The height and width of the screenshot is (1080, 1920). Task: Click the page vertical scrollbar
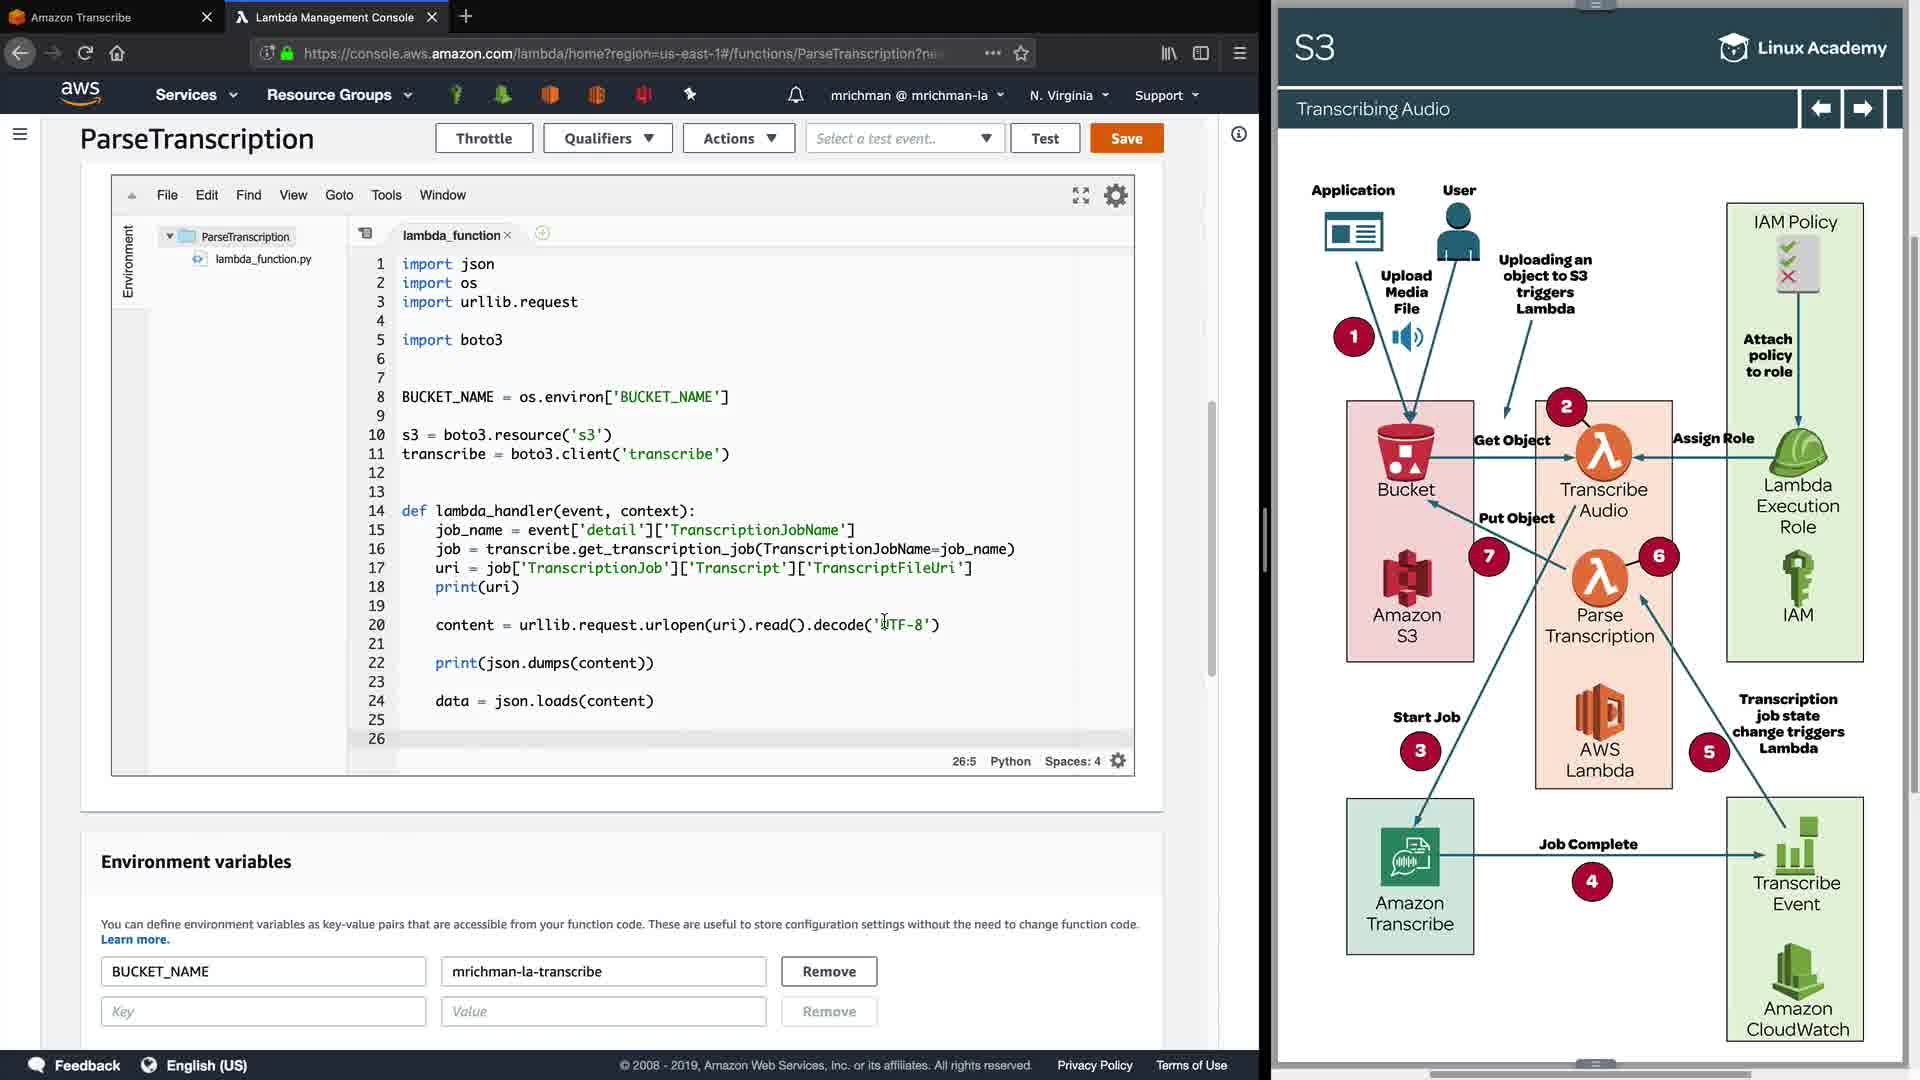coord(1211,540)
